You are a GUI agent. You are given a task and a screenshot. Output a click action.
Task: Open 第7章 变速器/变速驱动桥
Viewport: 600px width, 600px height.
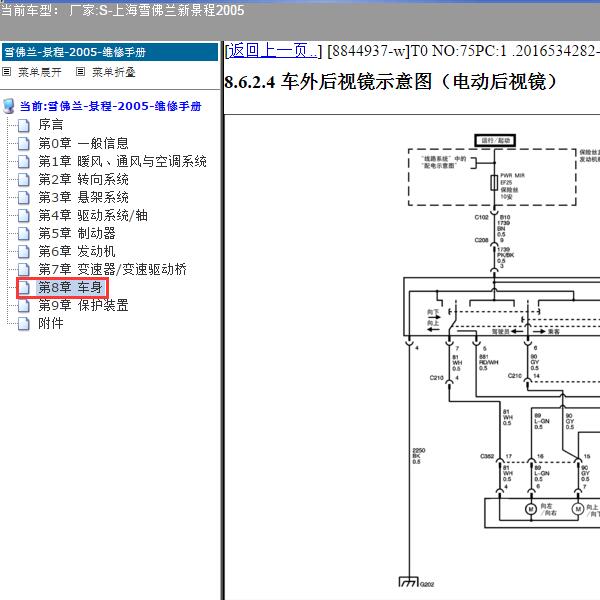pyautogui.click(x=112, y=269)
